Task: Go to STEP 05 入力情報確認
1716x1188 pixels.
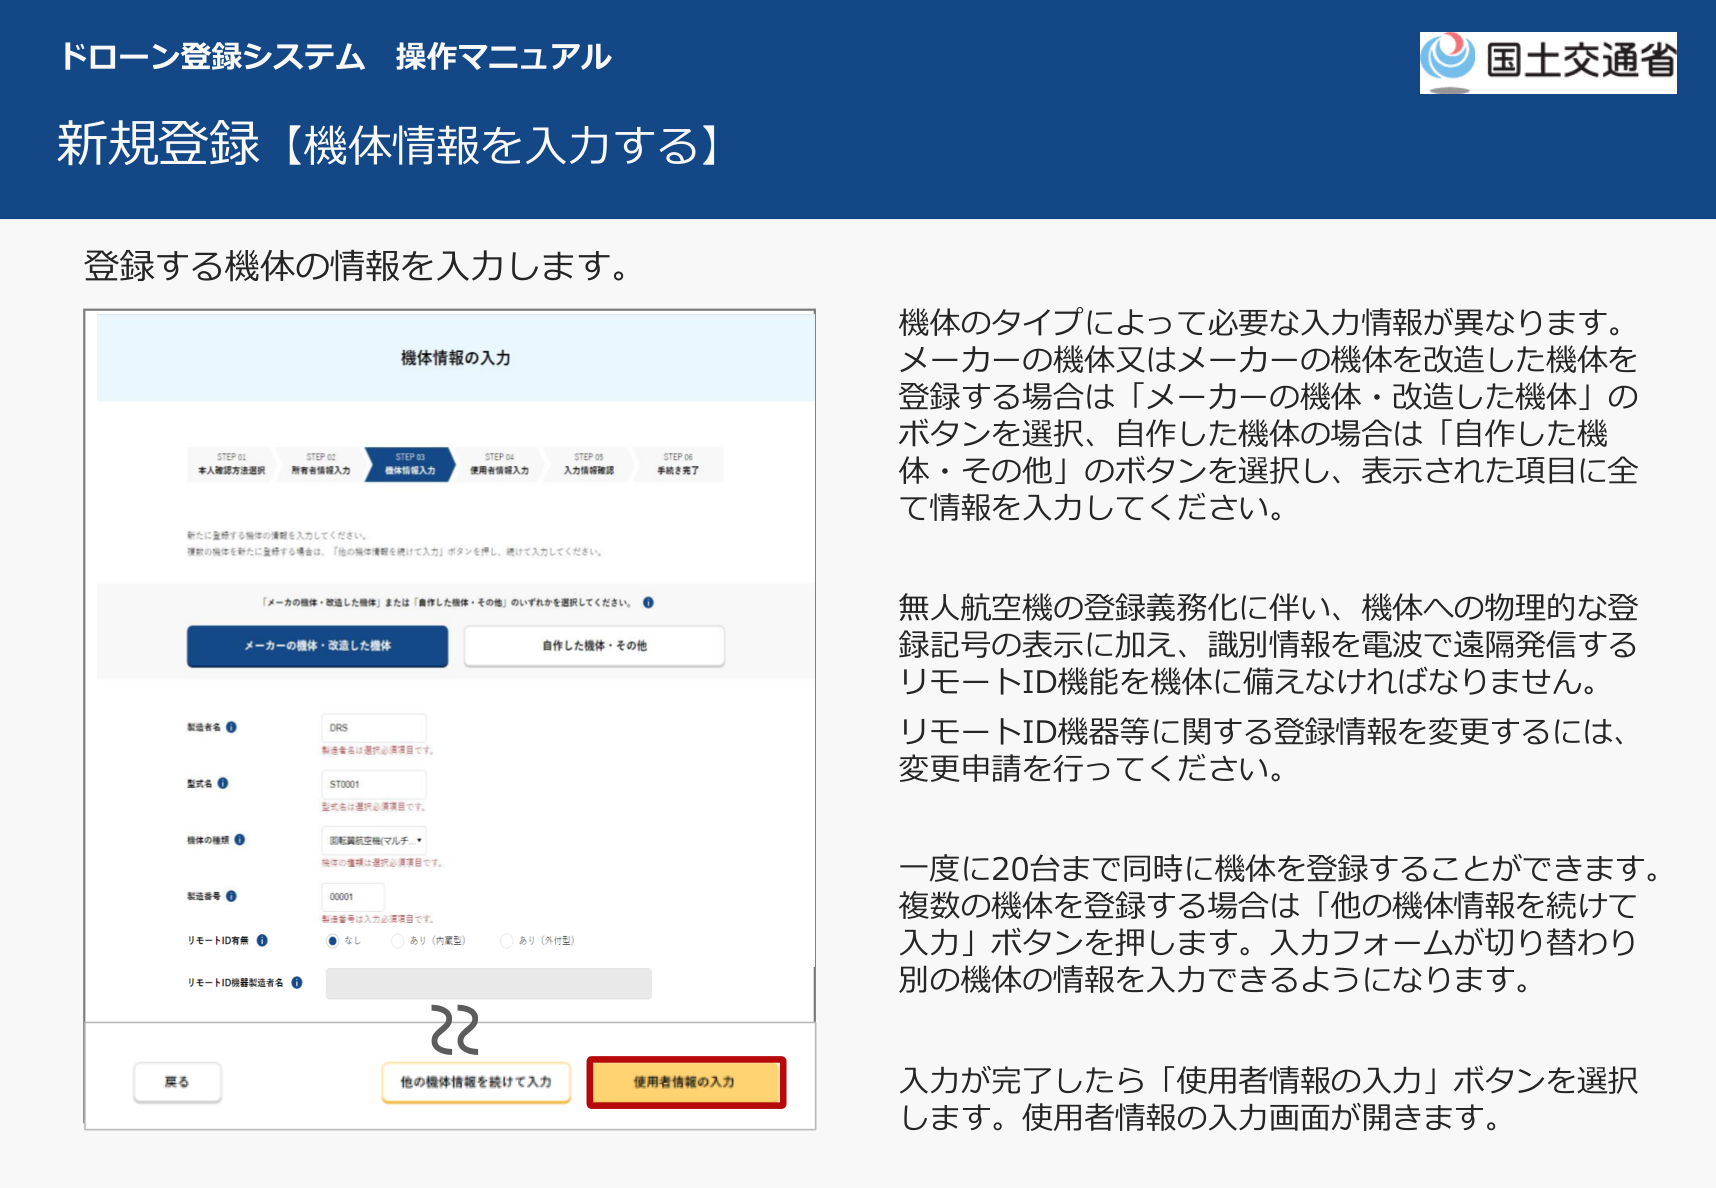Action: tap(588, 464)
